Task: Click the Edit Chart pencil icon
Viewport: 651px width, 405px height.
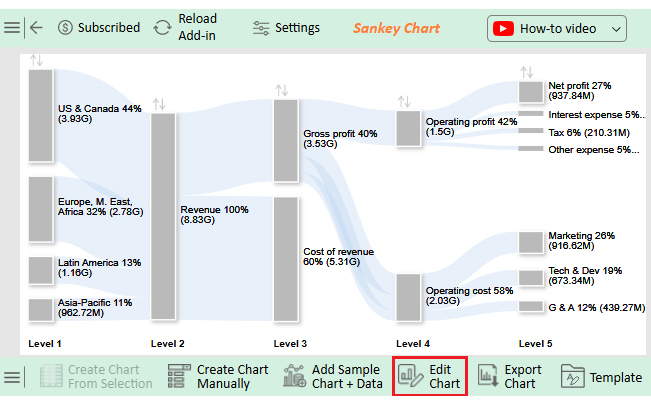Action: tap(410, 376)
